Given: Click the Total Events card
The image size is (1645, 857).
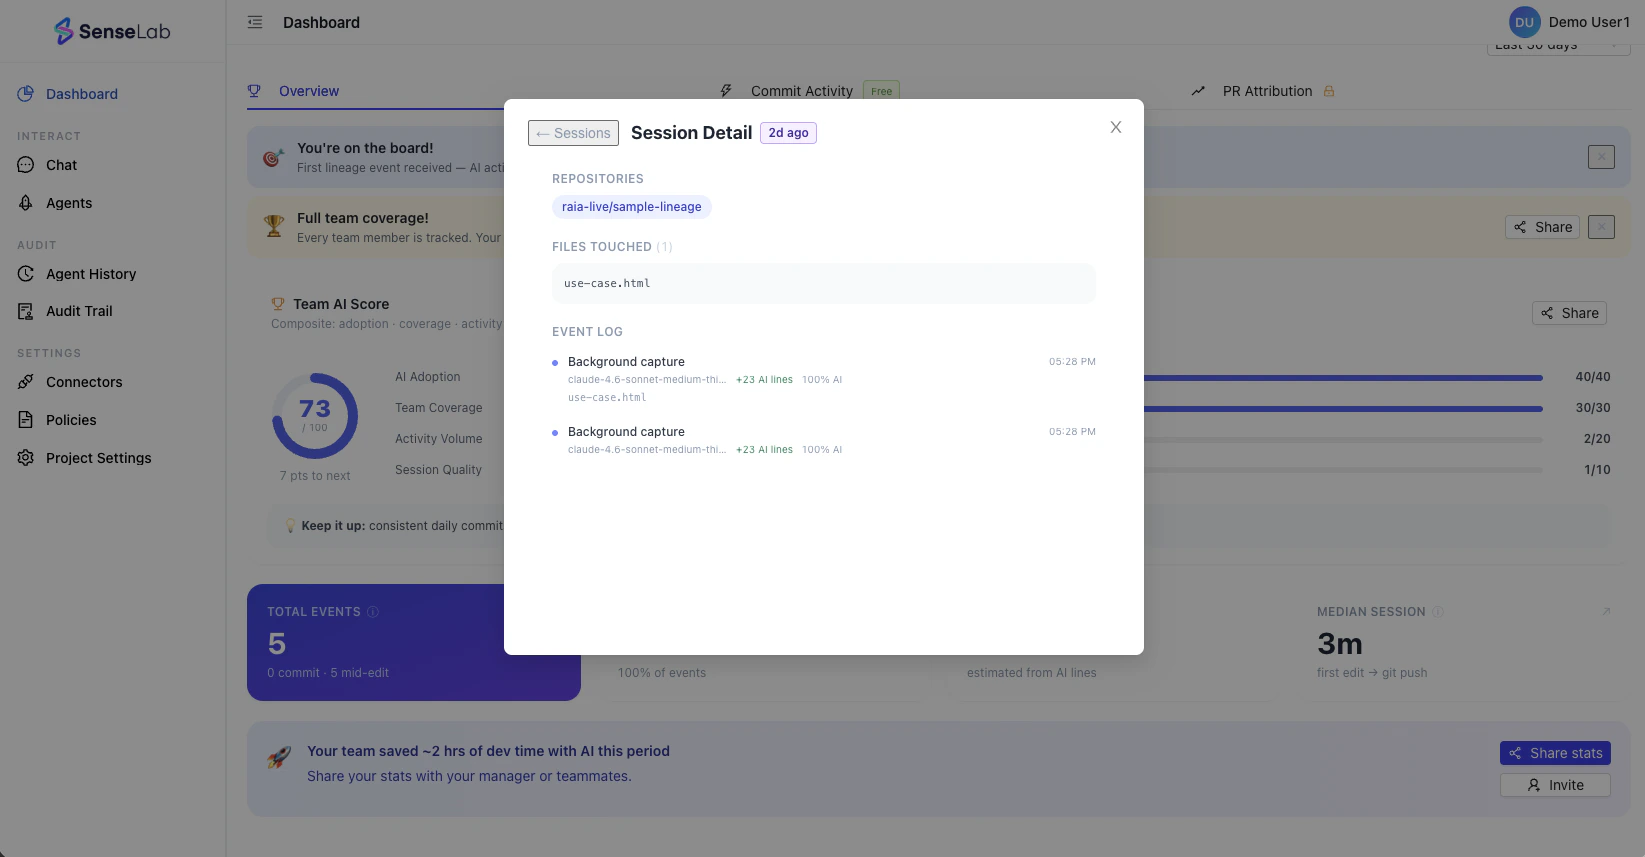Looking at the screenshot, I should point(414,642).
